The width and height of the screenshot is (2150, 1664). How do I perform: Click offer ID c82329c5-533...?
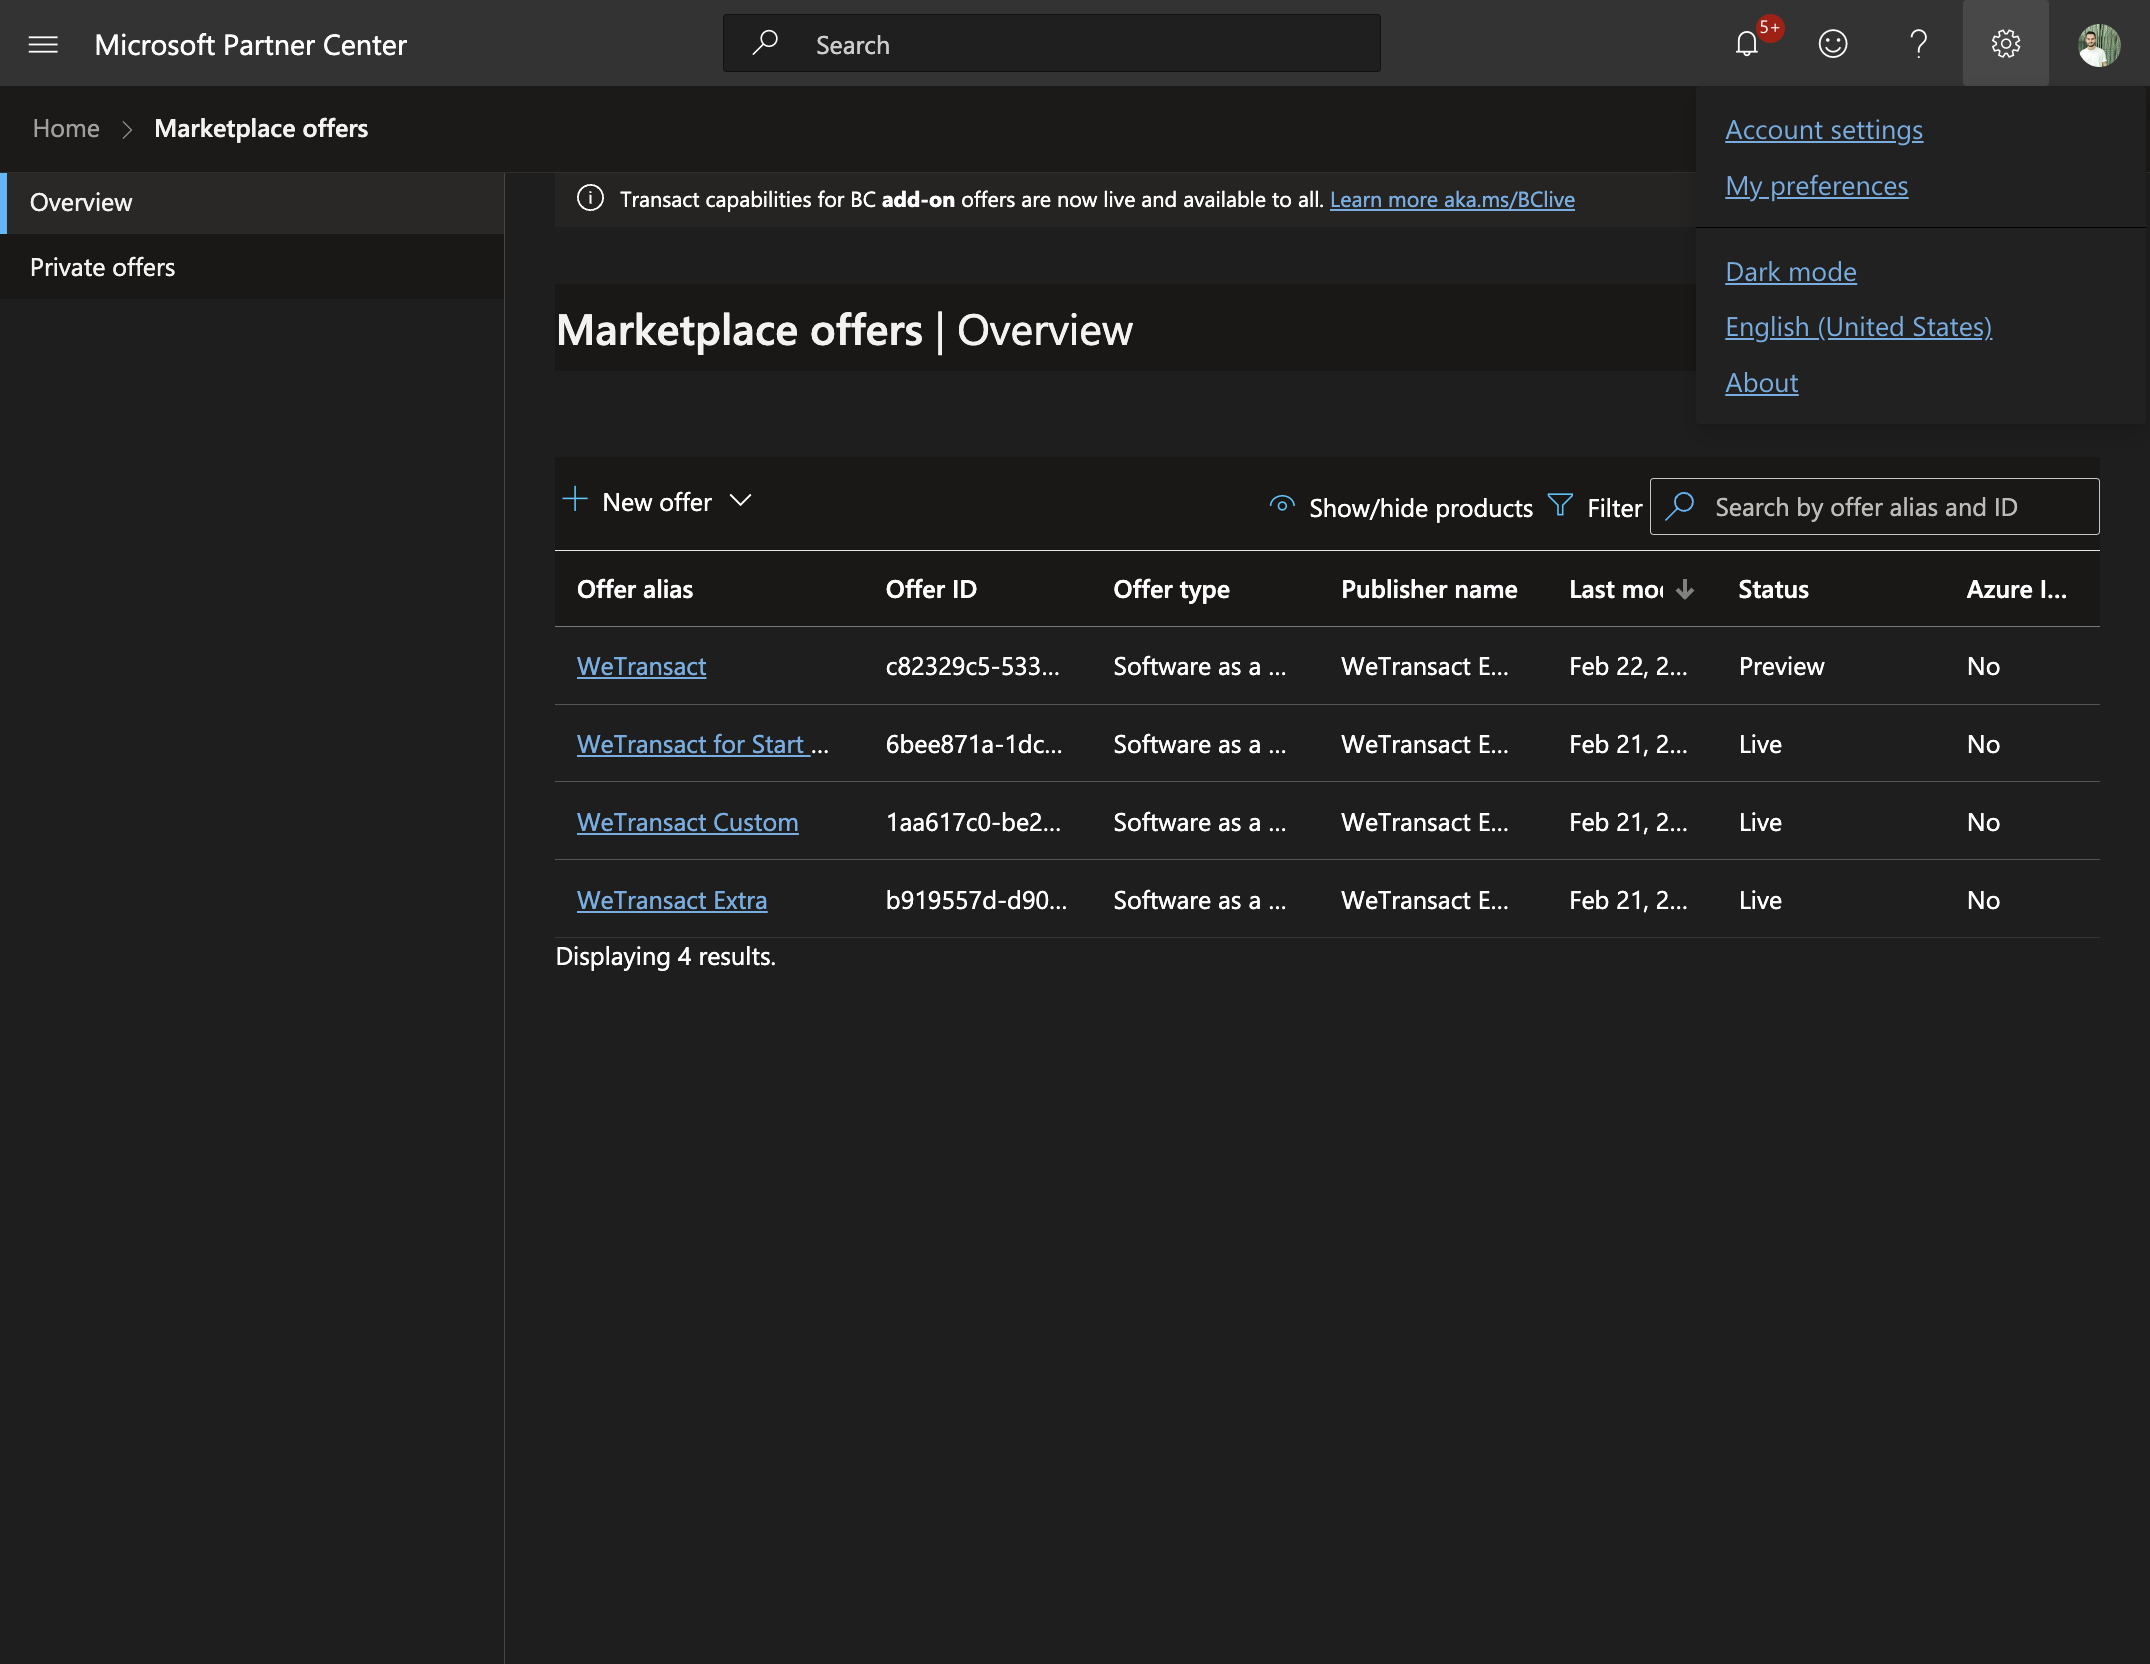972,666
